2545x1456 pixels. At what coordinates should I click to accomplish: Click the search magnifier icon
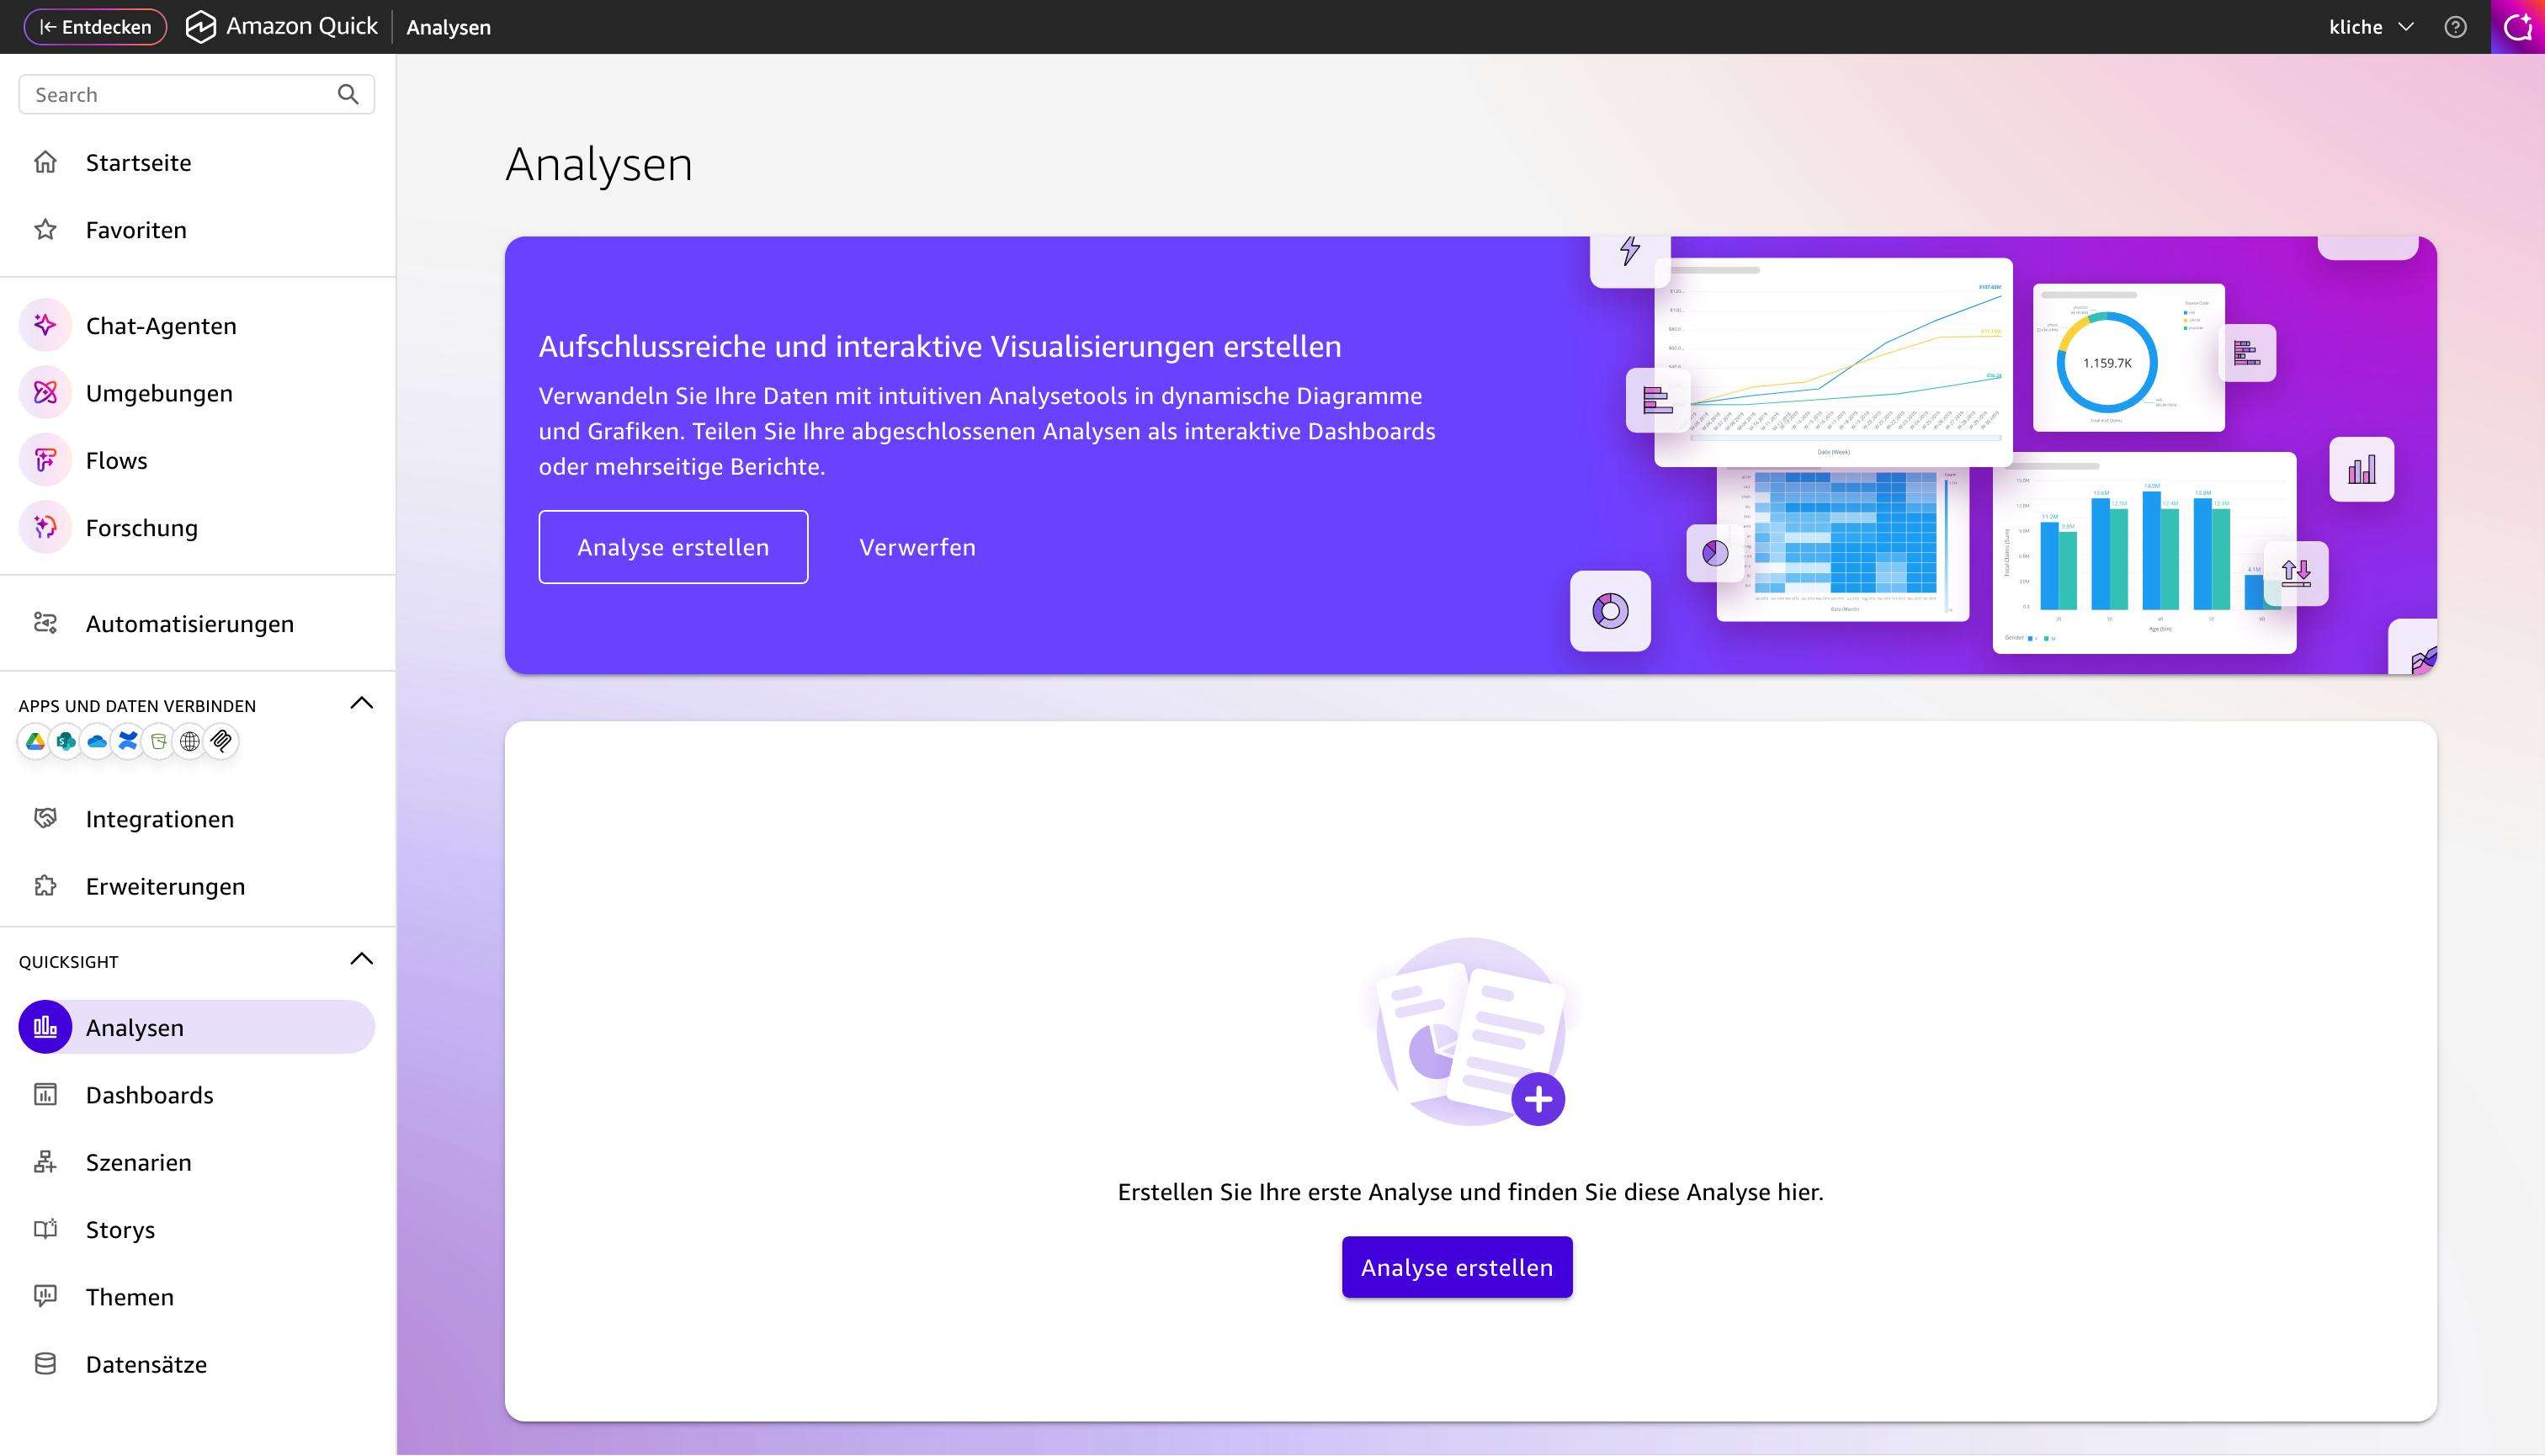pos(348,94)
